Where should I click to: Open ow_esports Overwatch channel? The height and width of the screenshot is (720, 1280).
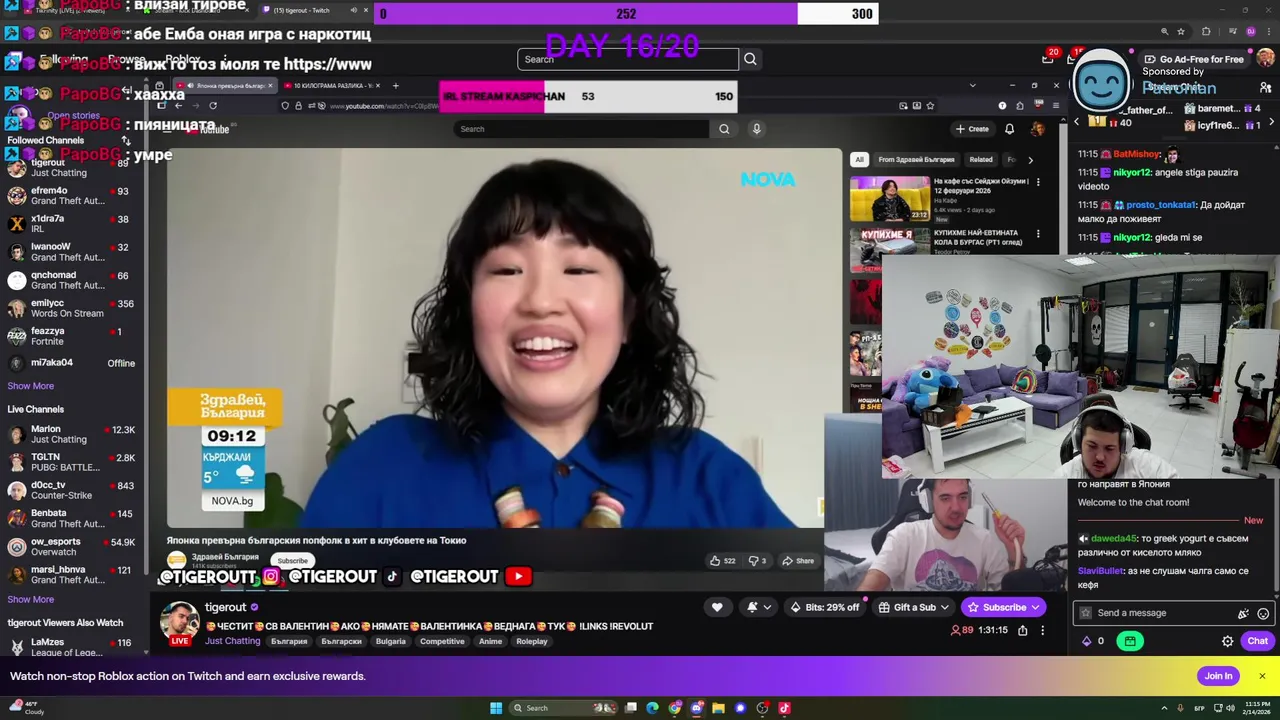70,546
